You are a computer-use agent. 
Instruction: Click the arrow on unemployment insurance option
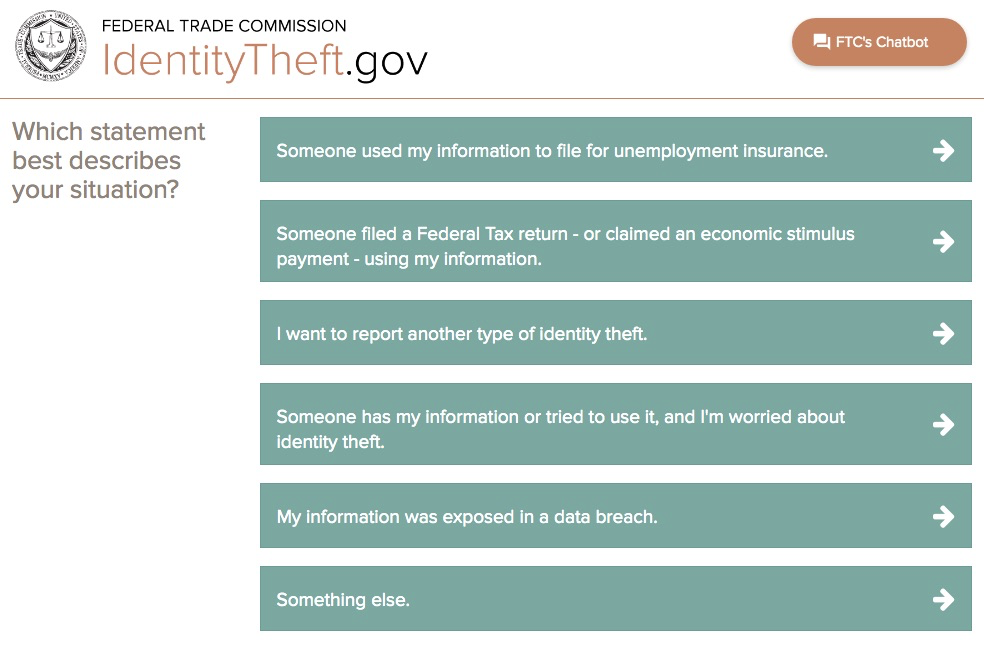coord(943,150)
